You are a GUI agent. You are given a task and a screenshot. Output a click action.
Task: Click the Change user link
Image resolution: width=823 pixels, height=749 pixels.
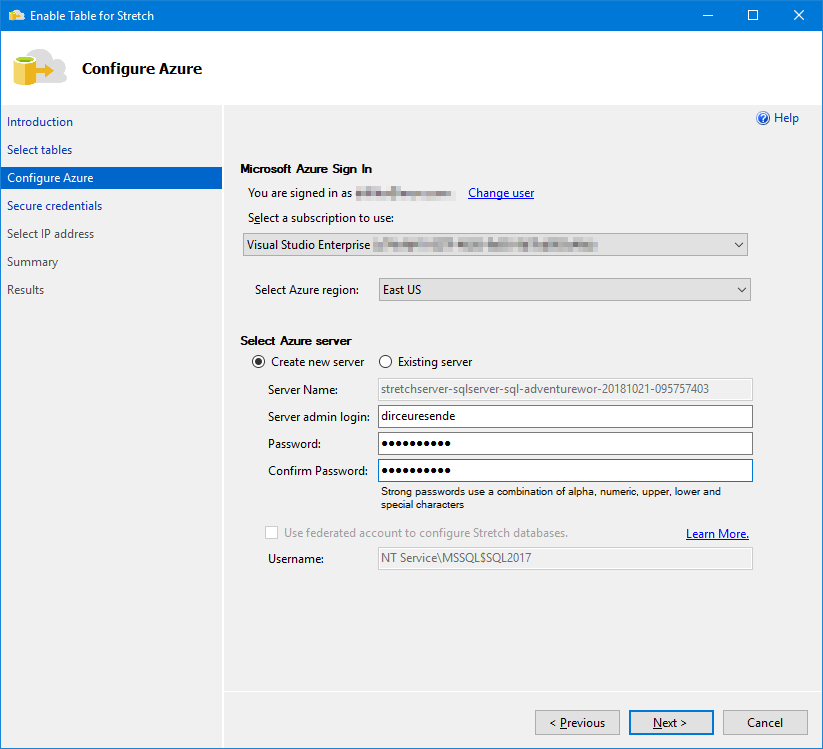tap(501, 193)
